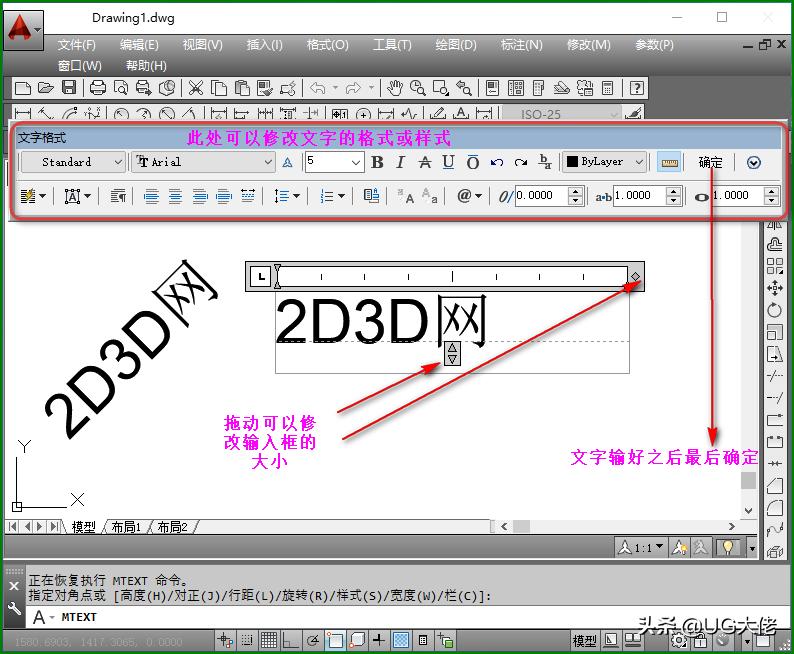The width and height of the screenshot is (794, 654).
Task: Click the text box height arrows handle
Action: point(452,353)
